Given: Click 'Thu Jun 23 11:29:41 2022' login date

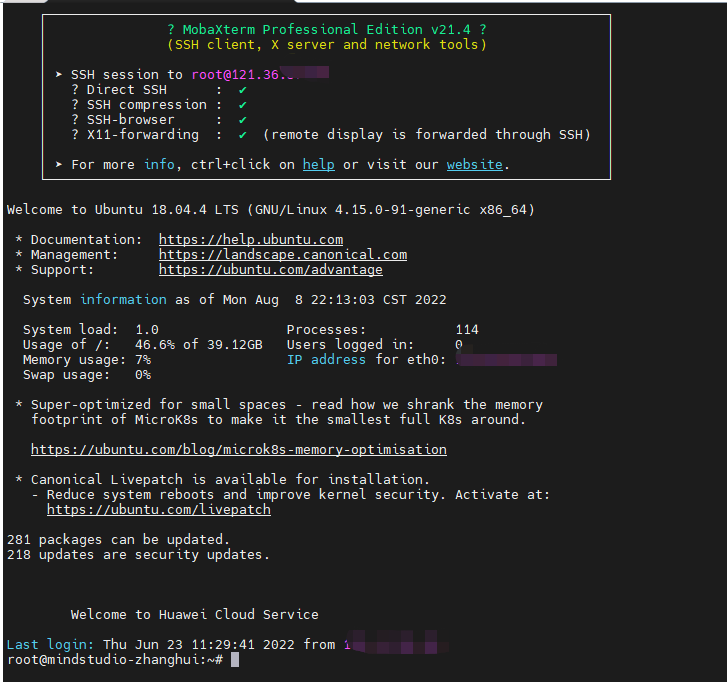Looking at the screenshot, I should click(x=198, y=644).
